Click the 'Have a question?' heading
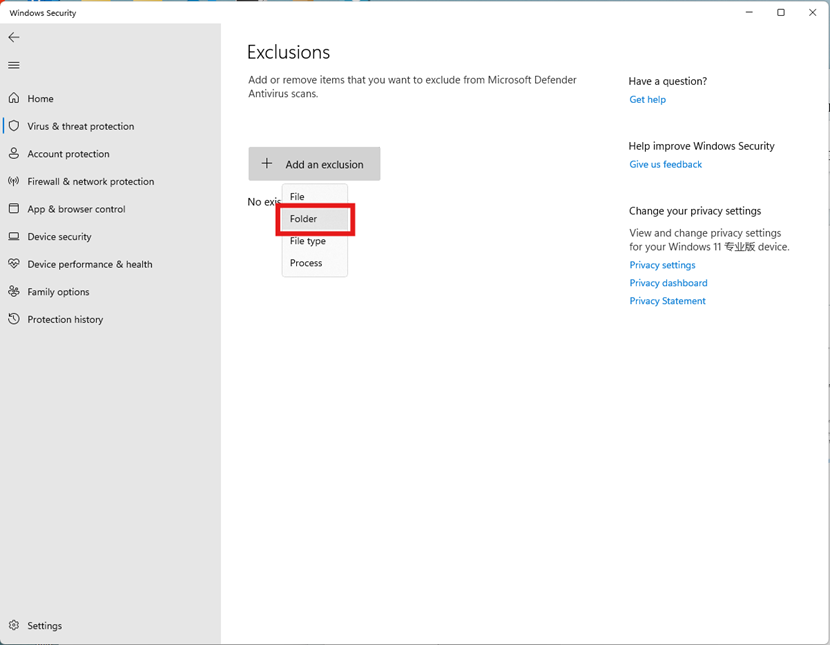The width and height of the screenshot is (830, 645). pos(667,81)
